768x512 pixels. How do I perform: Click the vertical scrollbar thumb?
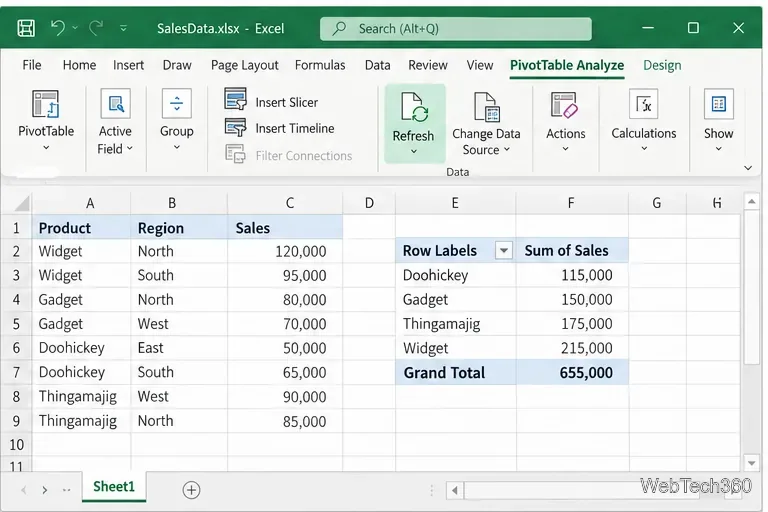click(751, 287)
